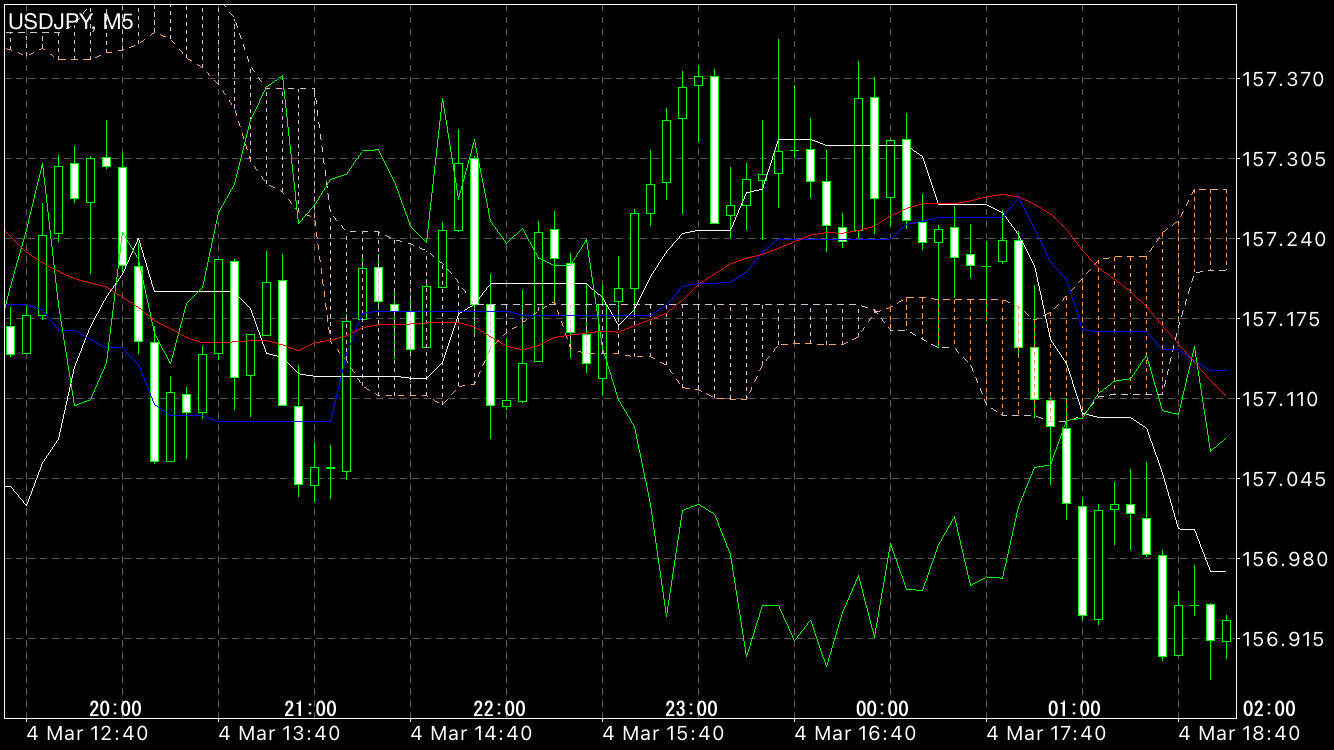Select the 20:00 time axis label
Screen dimensions: 1334x750
[115, 709]
